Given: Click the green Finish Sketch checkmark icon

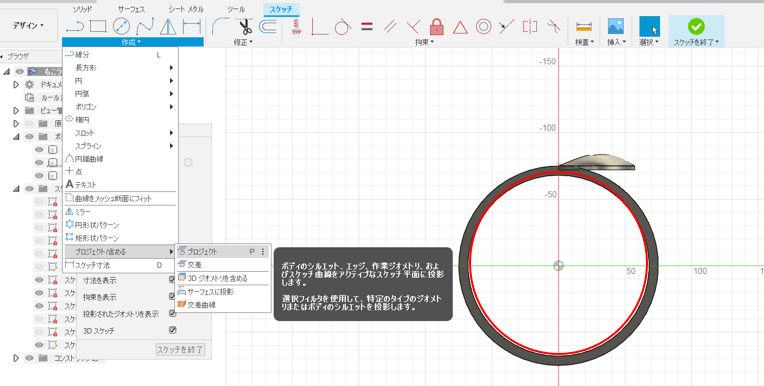Looking at the screenshot, I should coord(696,26).
